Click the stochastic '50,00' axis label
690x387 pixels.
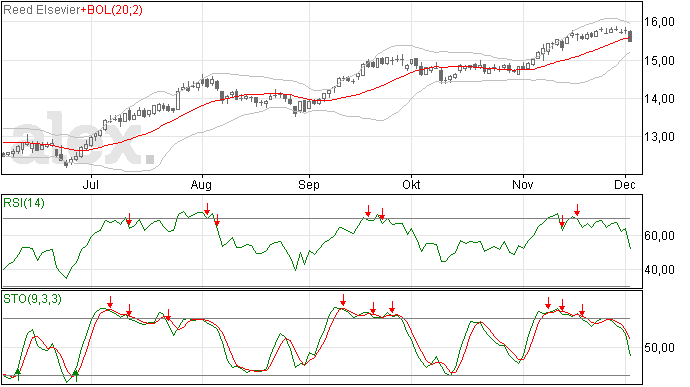(x=659, y=348)
